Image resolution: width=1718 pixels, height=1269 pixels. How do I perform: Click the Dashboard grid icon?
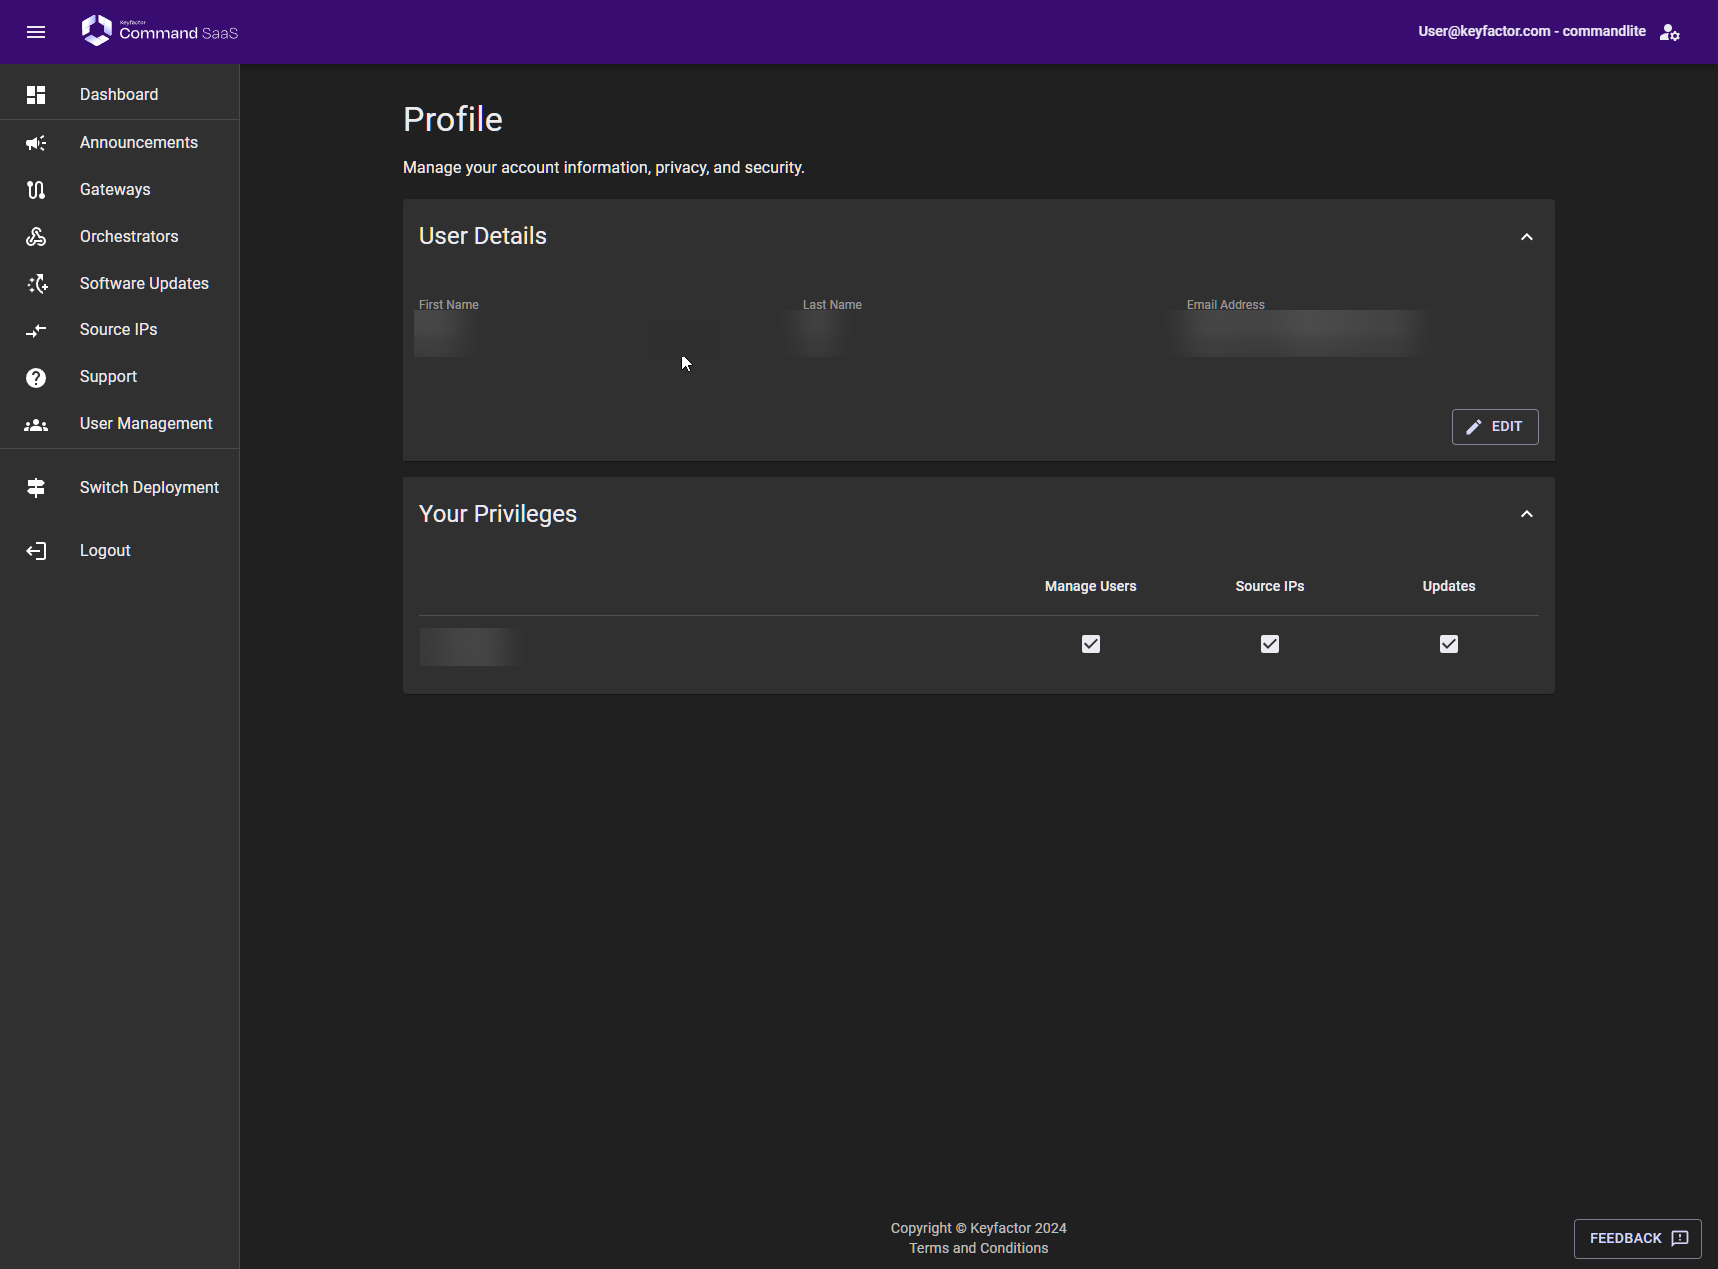pos(36,95)
